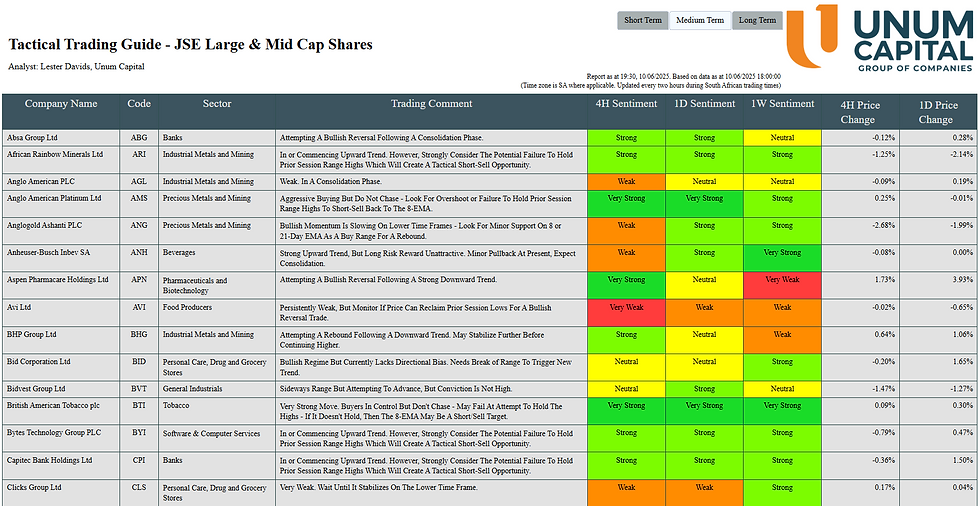Click Pharmaceuticals and Biotechnology sector cell

[217, 285]
